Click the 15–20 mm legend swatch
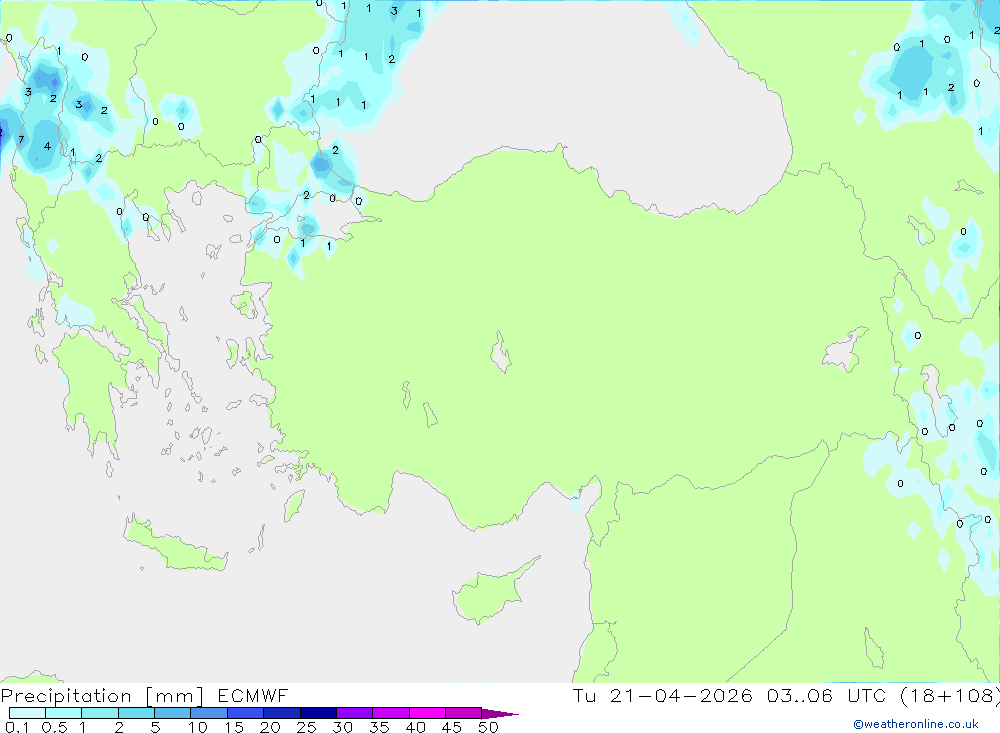The image size is (1000, 733). pos(246,713)
